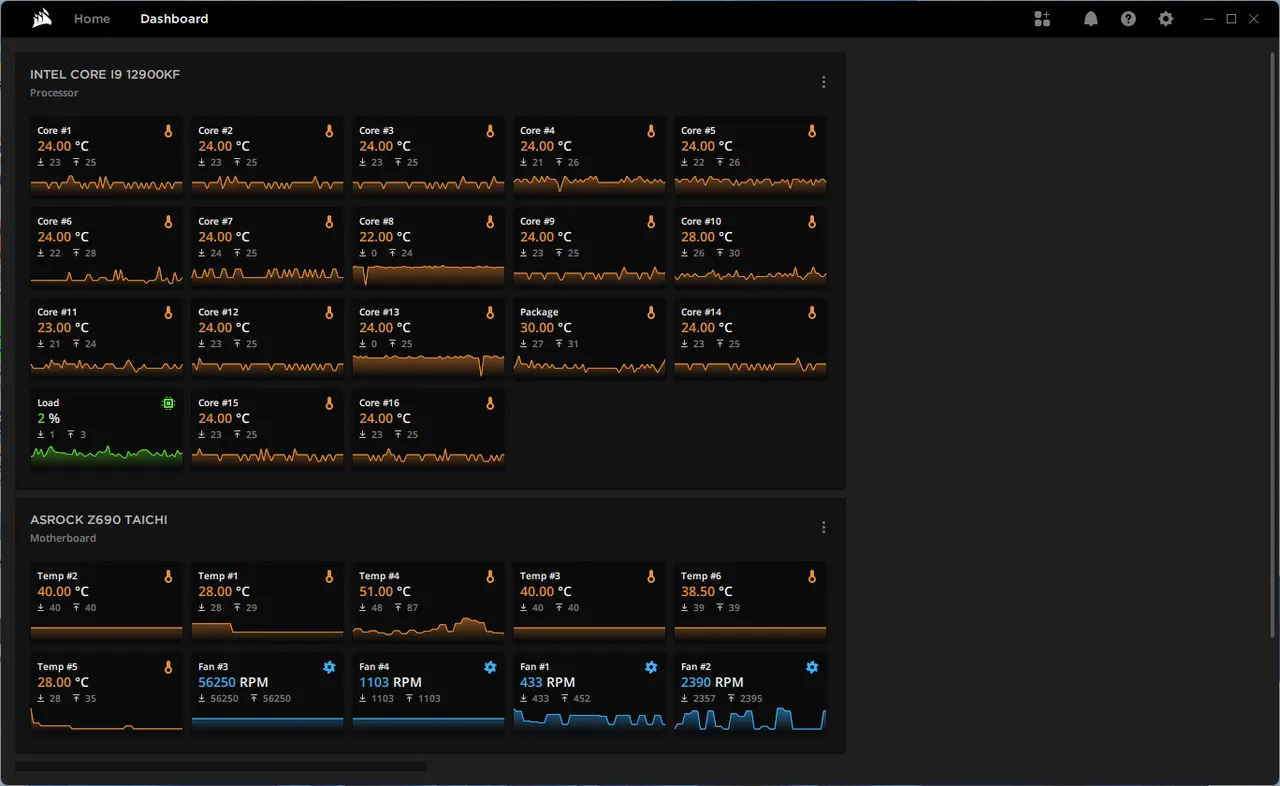
Task: Open the add widget dashboard icon
Action: click(1042, 19)
